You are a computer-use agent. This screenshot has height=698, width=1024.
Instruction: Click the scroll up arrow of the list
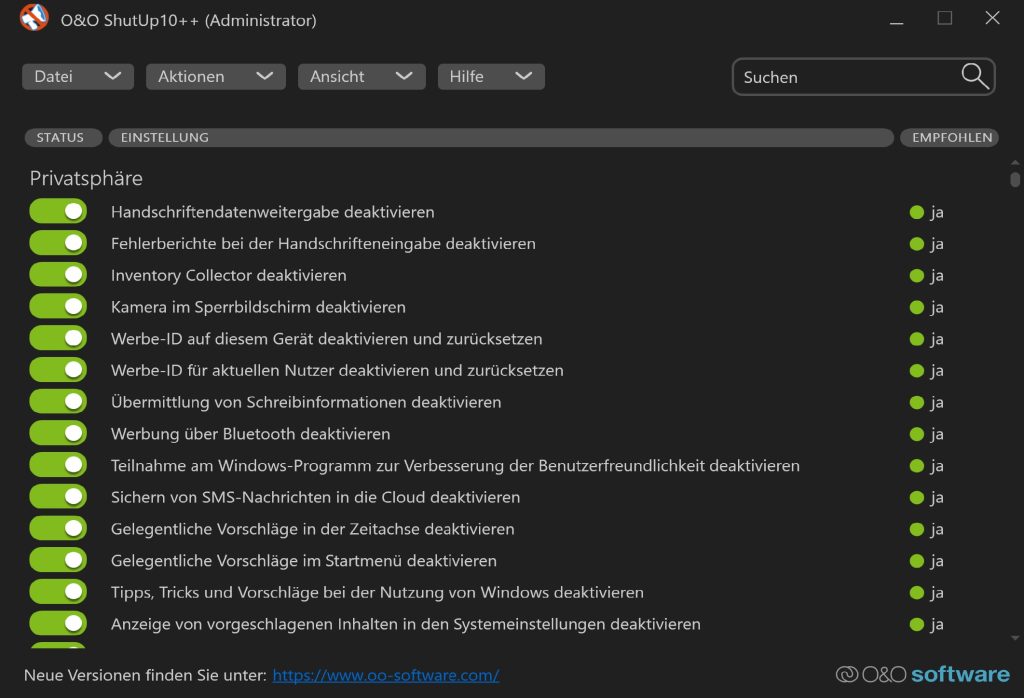coord(1014,162)
